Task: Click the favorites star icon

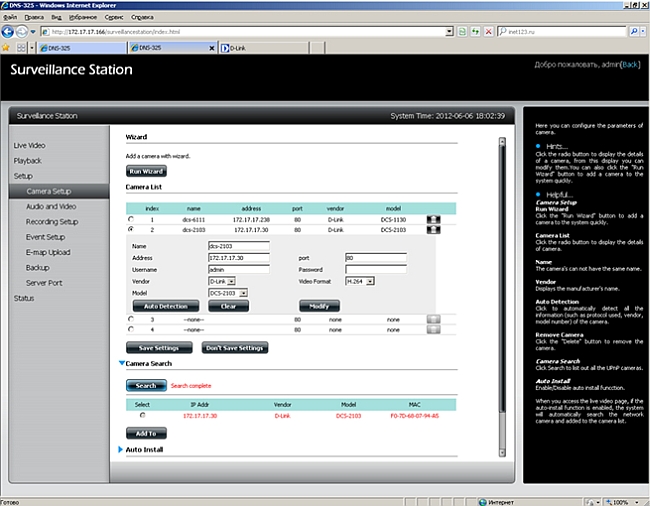Action: point(7,47)
